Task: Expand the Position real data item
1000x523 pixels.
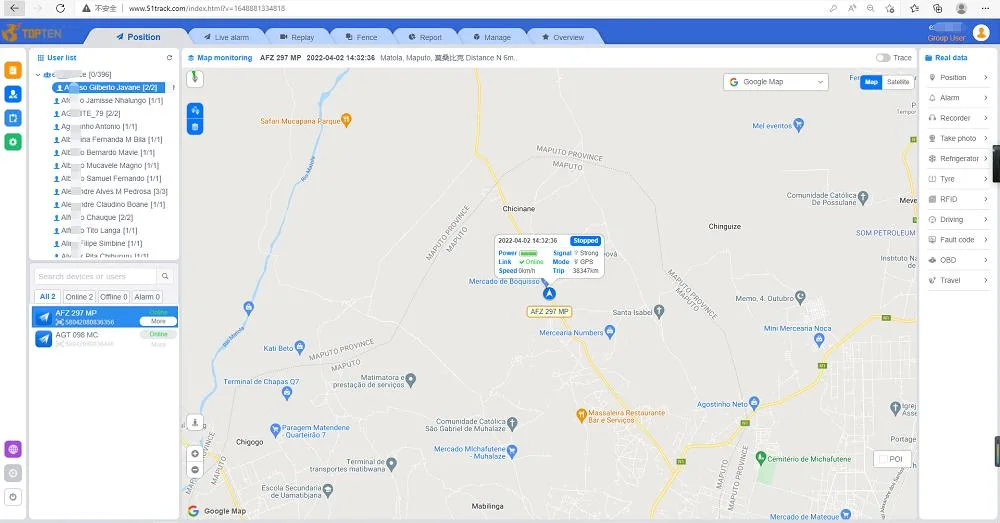Action: pos(958,77)
